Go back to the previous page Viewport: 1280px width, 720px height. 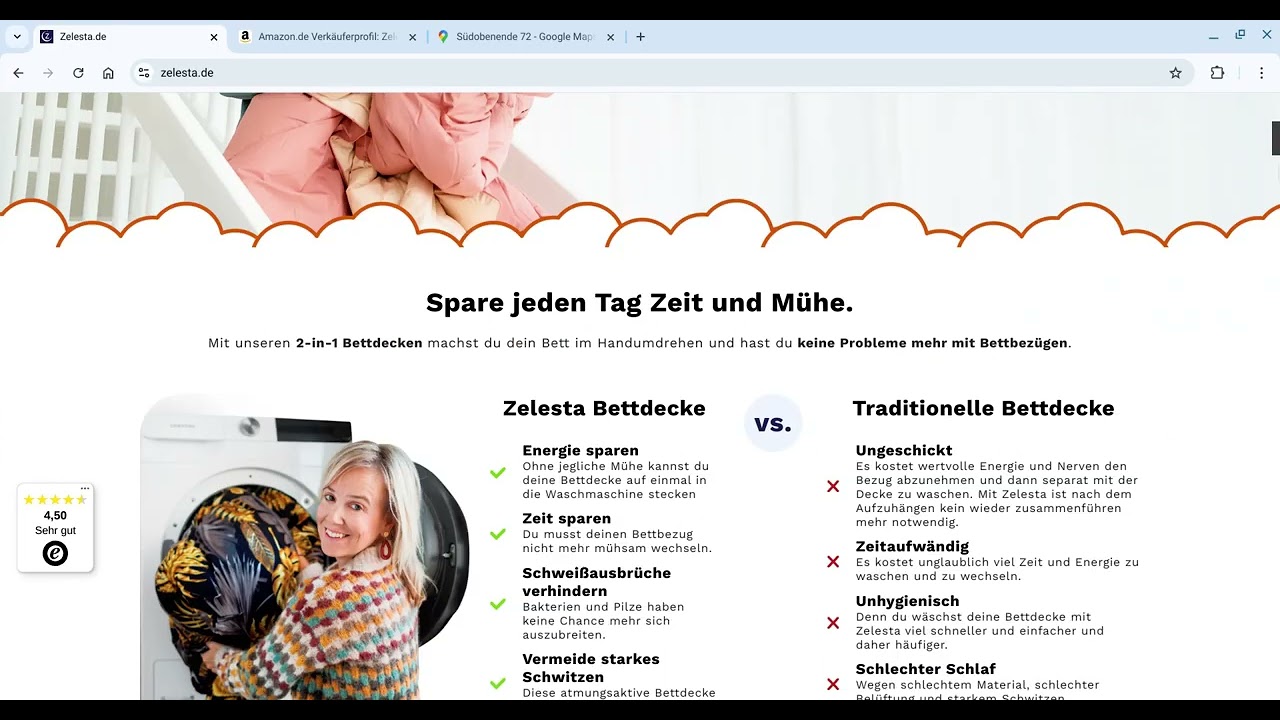click(x=18, y=73)
